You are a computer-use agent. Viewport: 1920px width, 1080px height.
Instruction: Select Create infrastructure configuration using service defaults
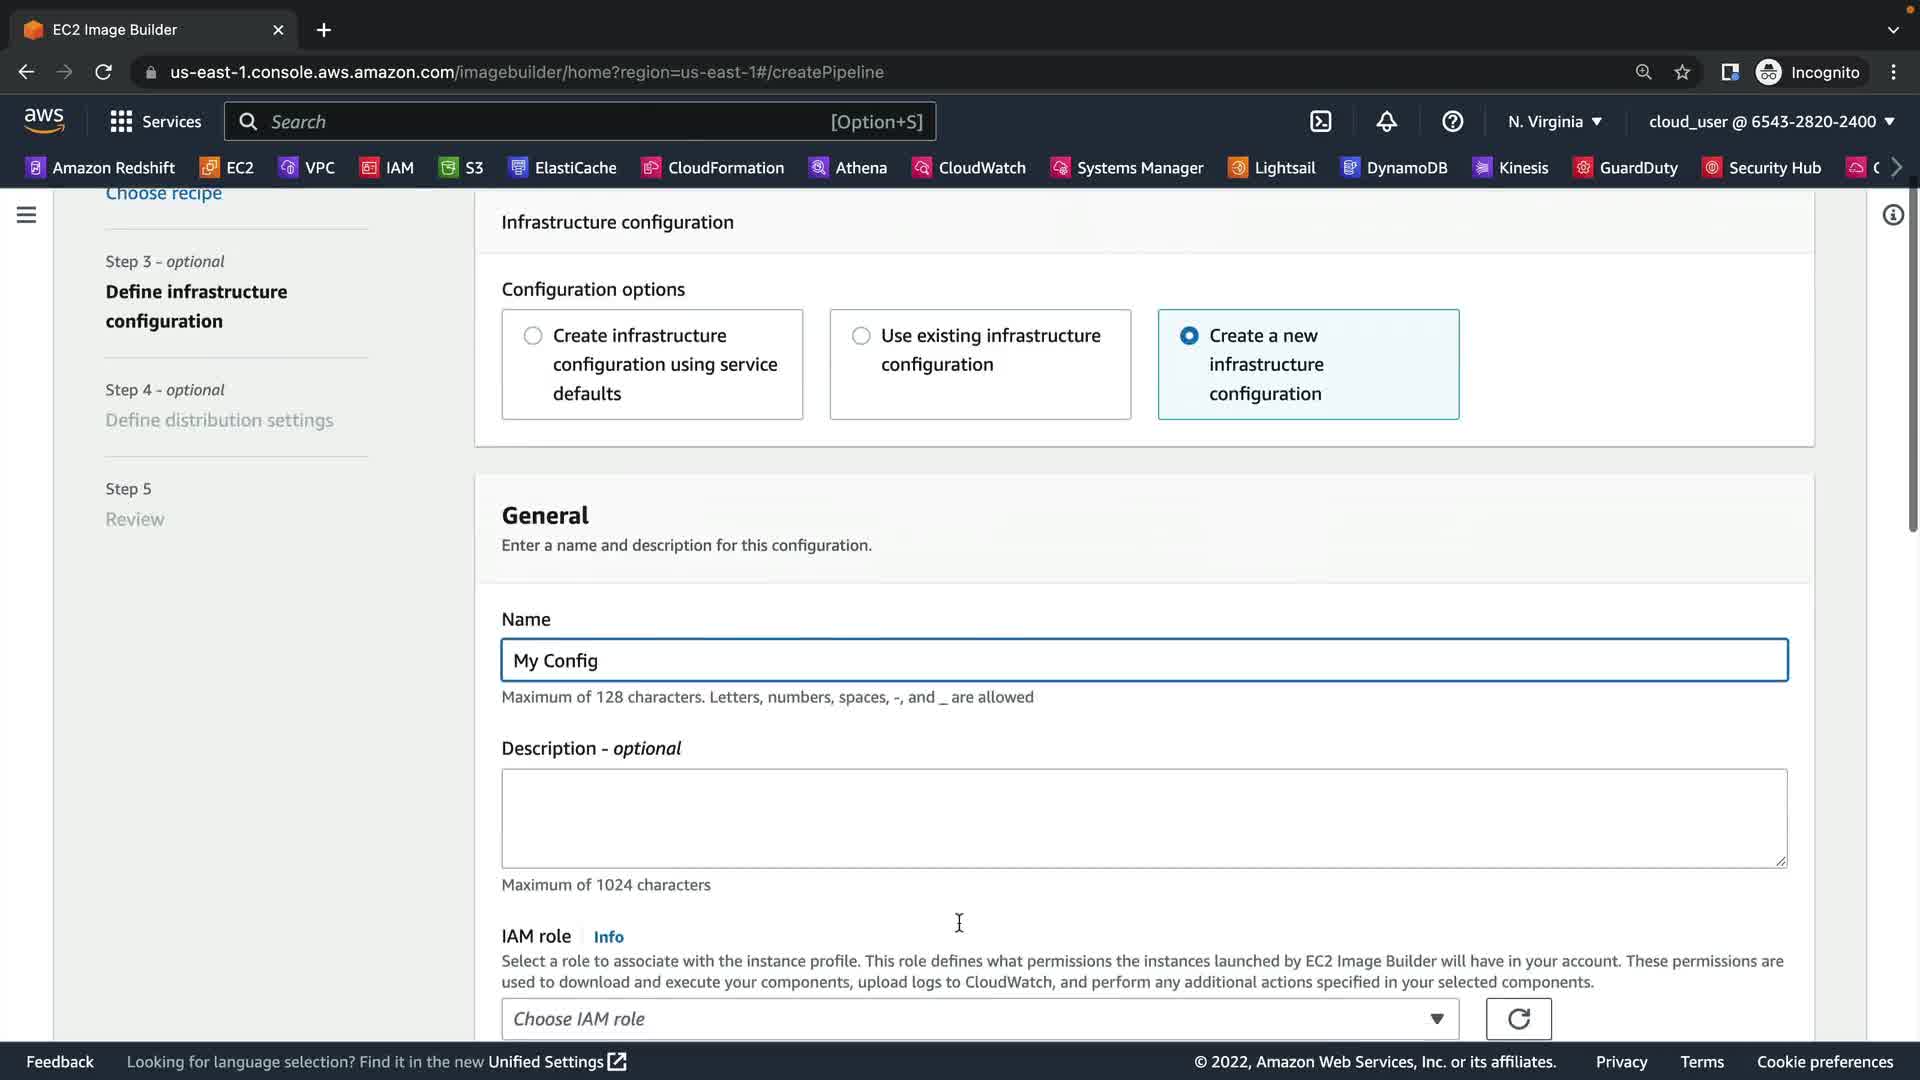533,336
